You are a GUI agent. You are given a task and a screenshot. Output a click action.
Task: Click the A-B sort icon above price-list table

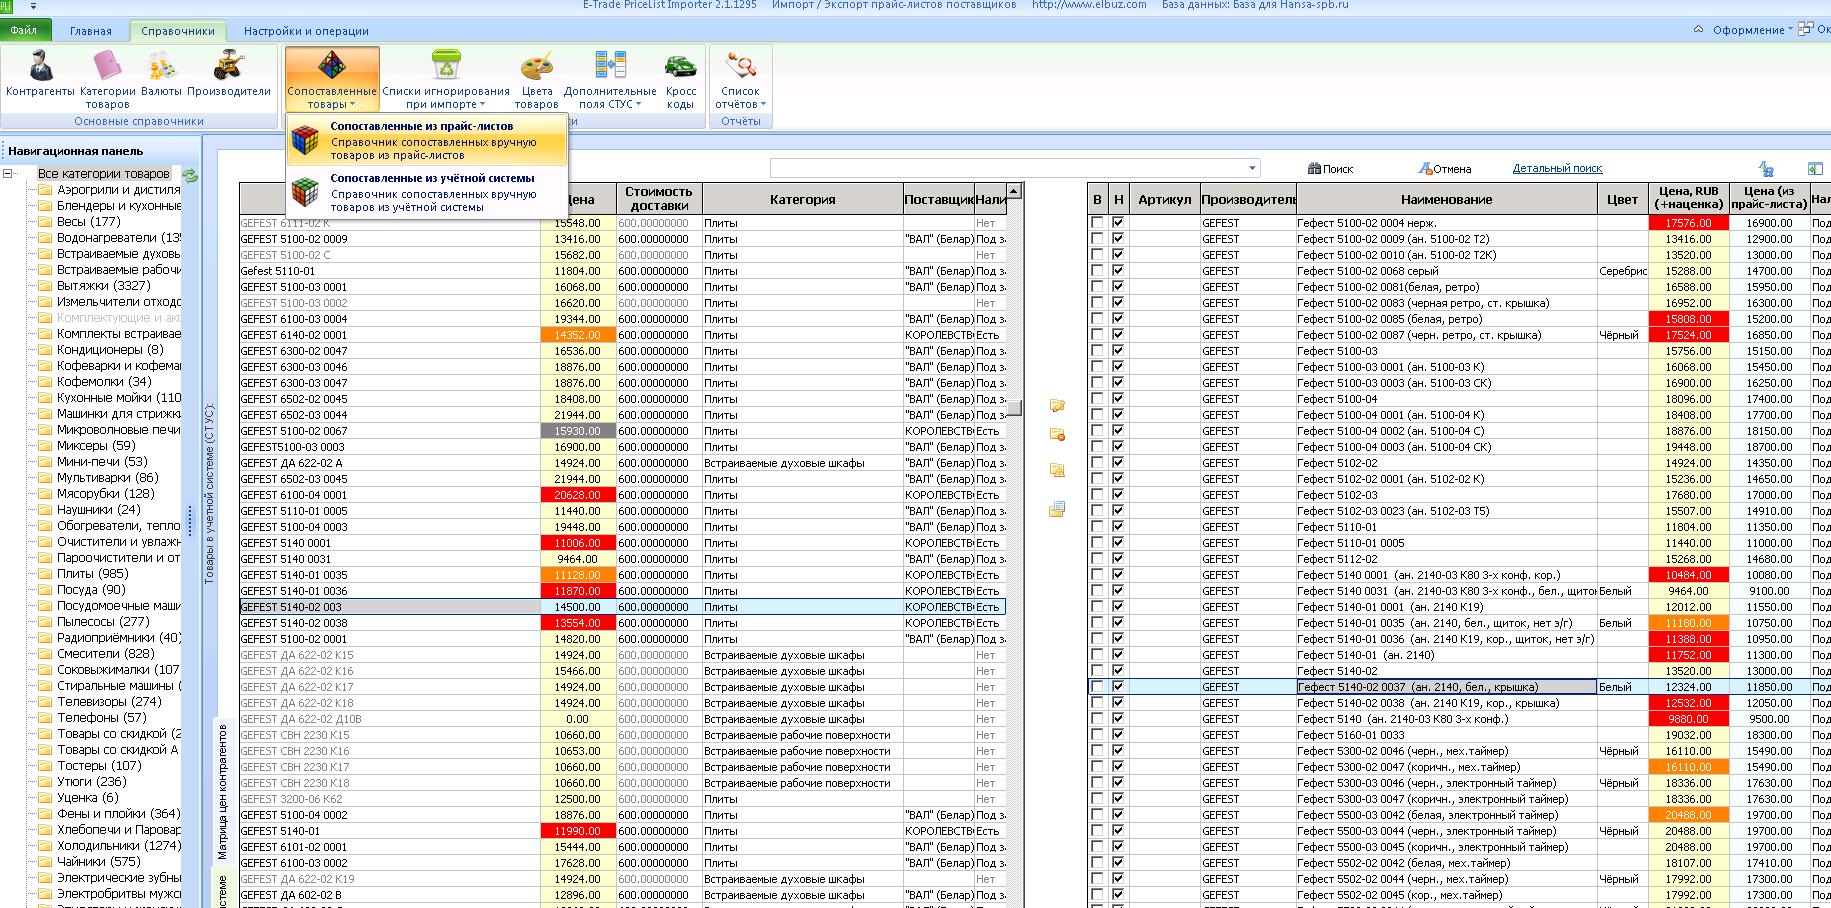pyautogui.click(x=1767, y=169)
